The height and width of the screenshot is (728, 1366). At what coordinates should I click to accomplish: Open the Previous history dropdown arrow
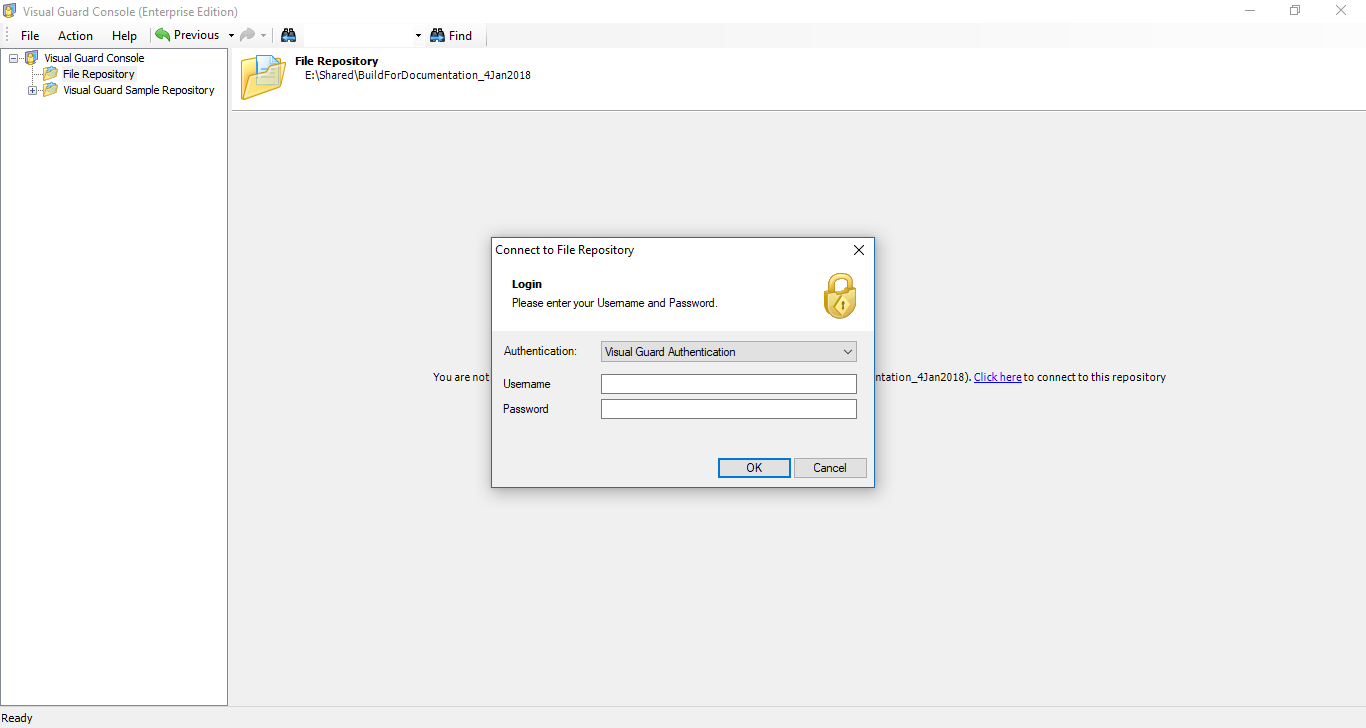pyautogui.click(x=231, y=34)
